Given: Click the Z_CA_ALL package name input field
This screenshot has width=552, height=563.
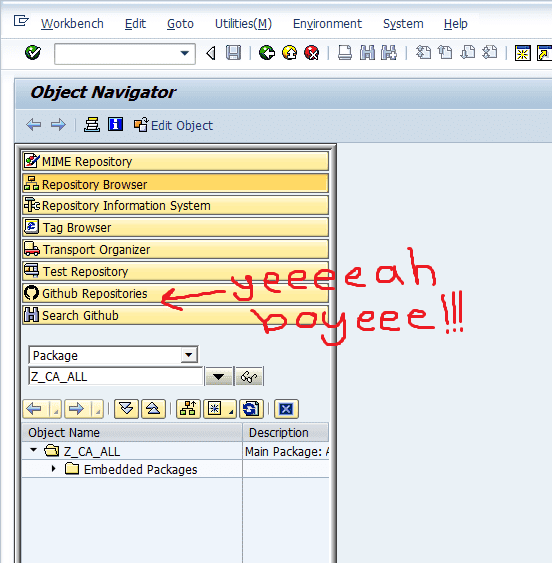Looking at the screenshot, I should tap(116, 376).
